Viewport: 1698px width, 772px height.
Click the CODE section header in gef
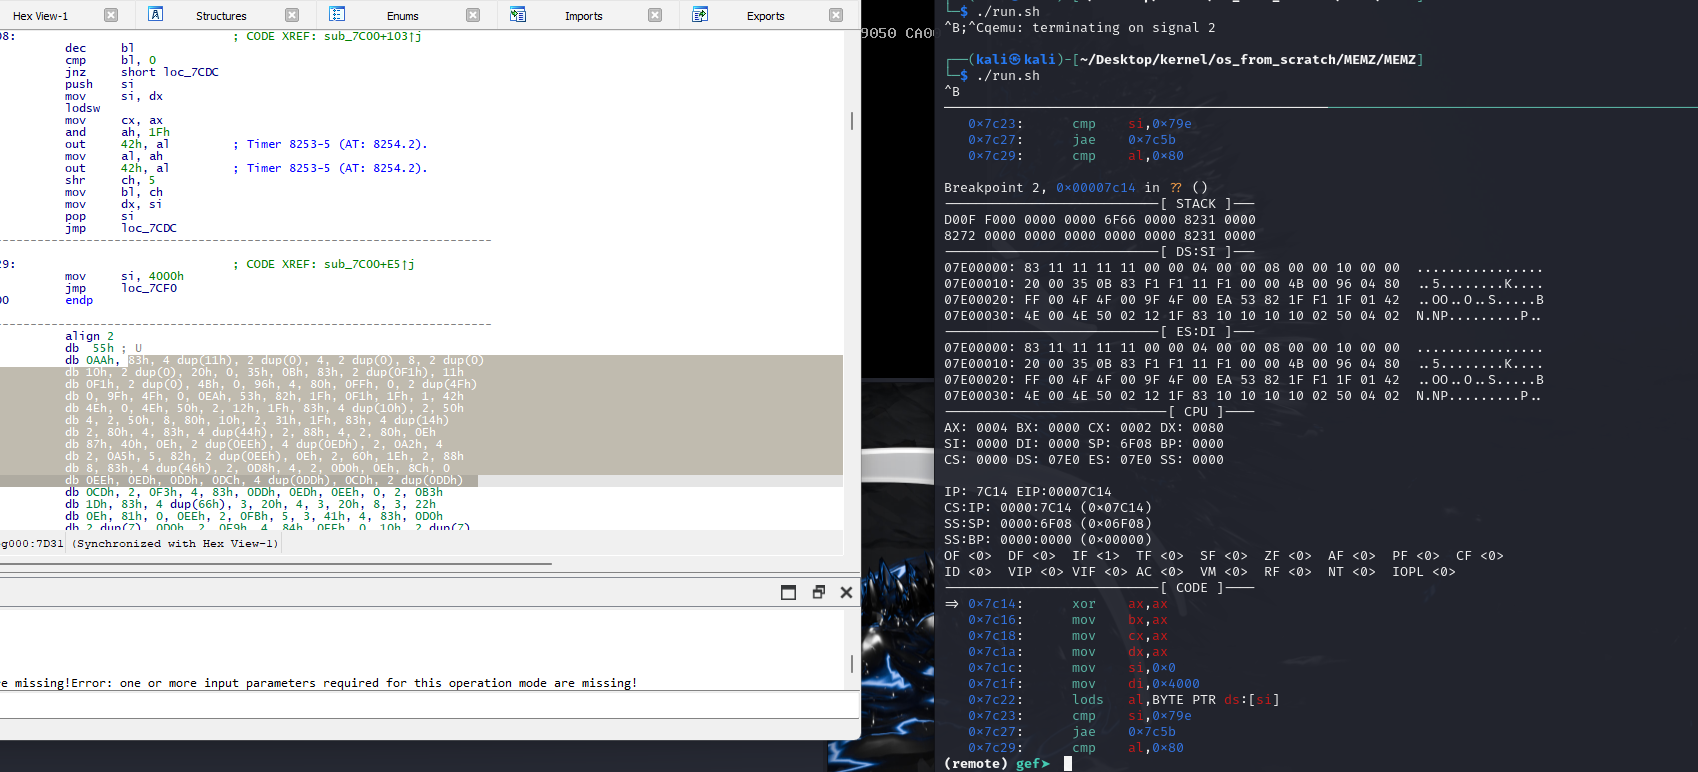point(1192,588)
